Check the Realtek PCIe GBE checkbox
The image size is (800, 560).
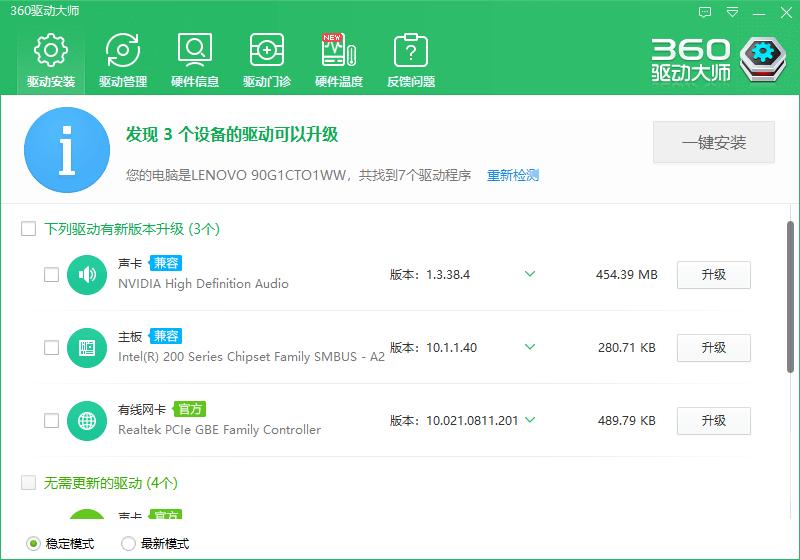[x=51, y=421]
